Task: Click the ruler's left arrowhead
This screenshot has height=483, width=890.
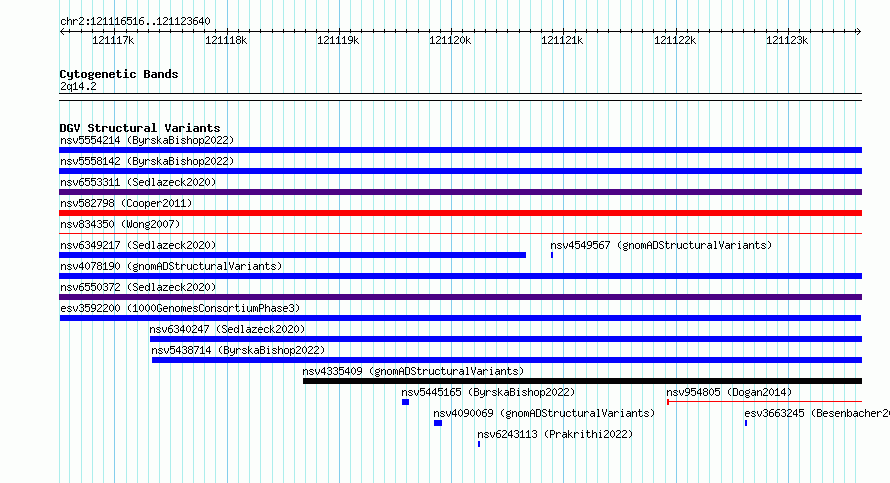Action: point(62,32)
